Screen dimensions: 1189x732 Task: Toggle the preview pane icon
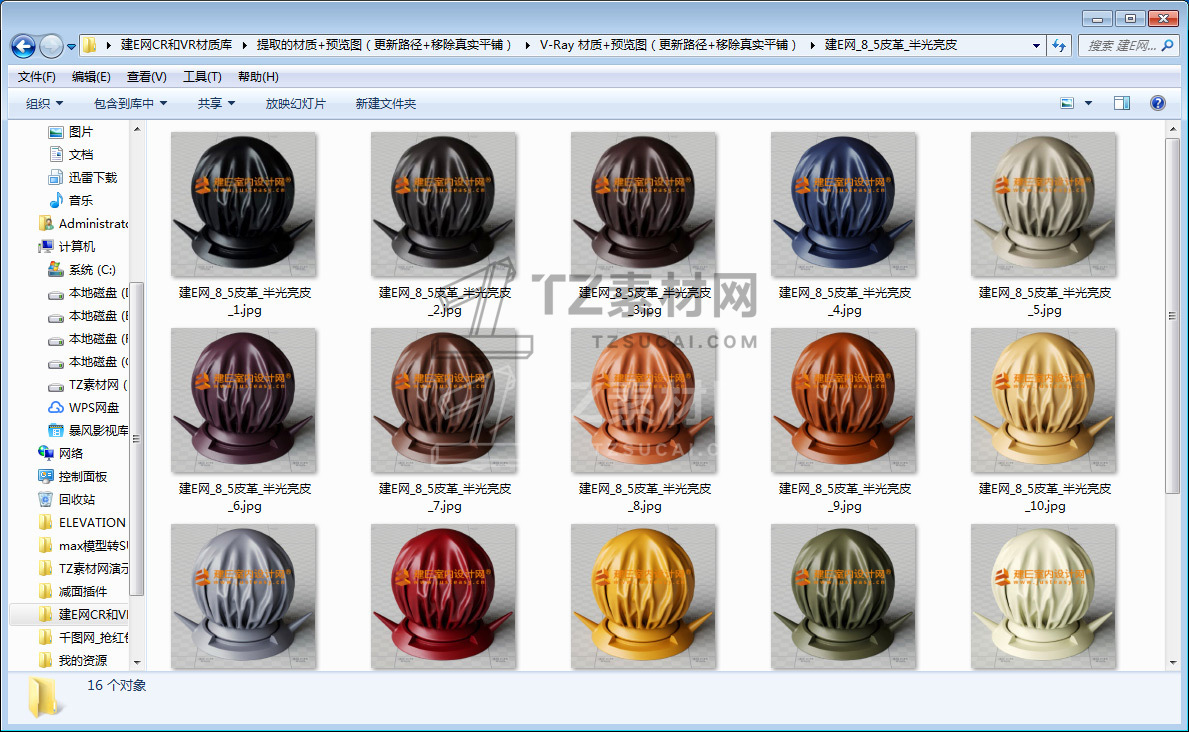coord(1122,103)
